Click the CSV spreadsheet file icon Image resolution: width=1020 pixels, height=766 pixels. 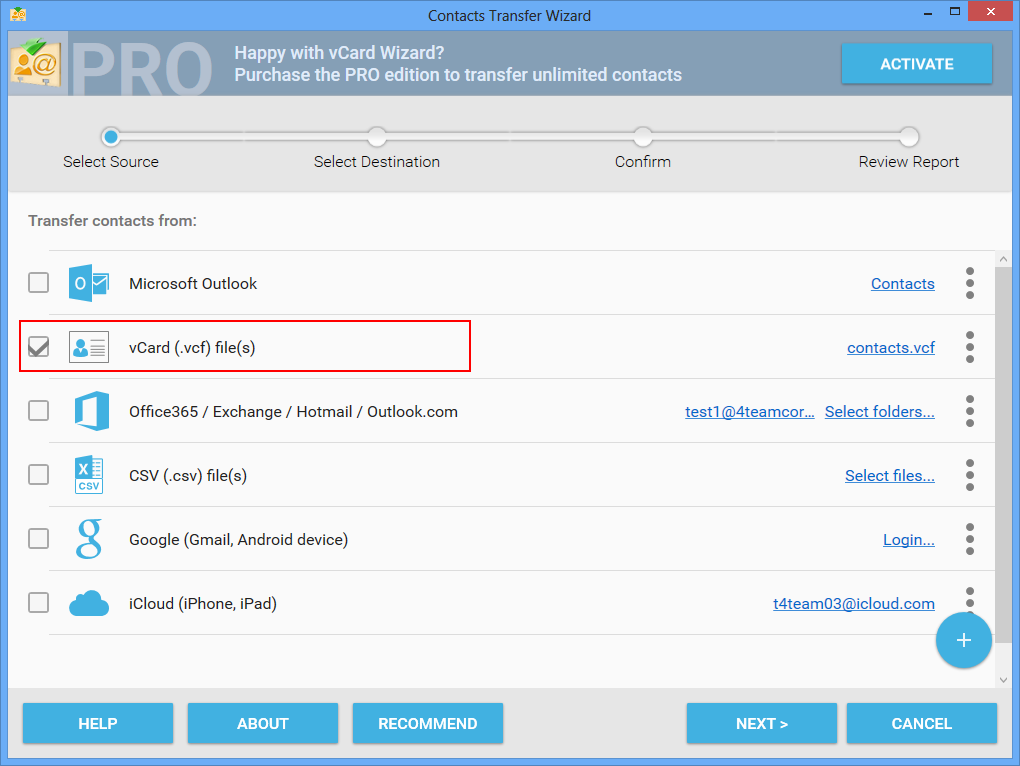pyautogui.click(x=89, y=475)
